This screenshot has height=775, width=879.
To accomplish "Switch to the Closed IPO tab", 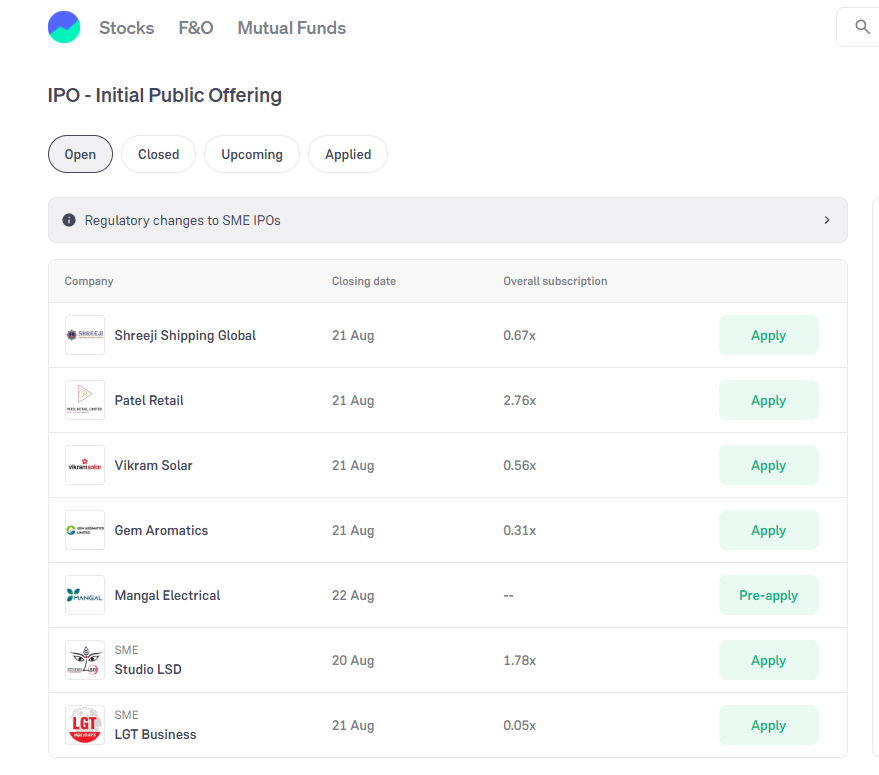I will [159, 154].
